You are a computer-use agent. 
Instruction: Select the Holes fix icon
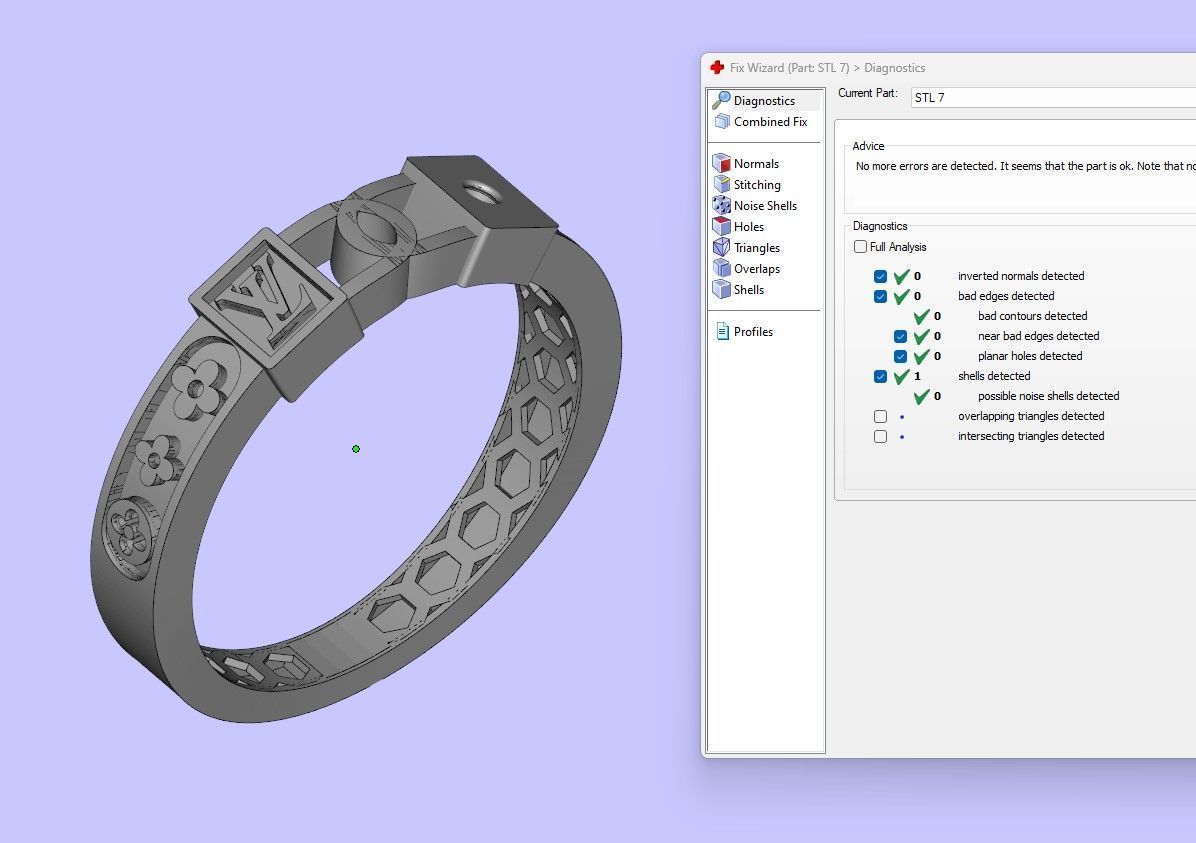(x=721, y=226)
